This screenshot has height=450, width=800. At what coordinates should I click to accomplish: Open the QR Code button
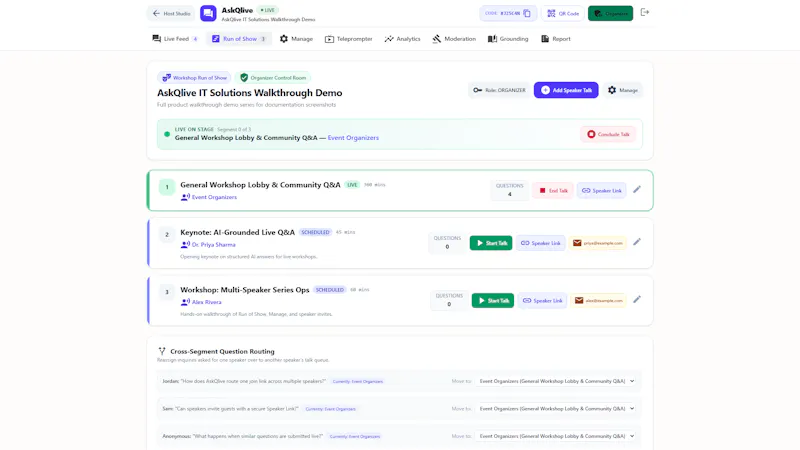563,13
